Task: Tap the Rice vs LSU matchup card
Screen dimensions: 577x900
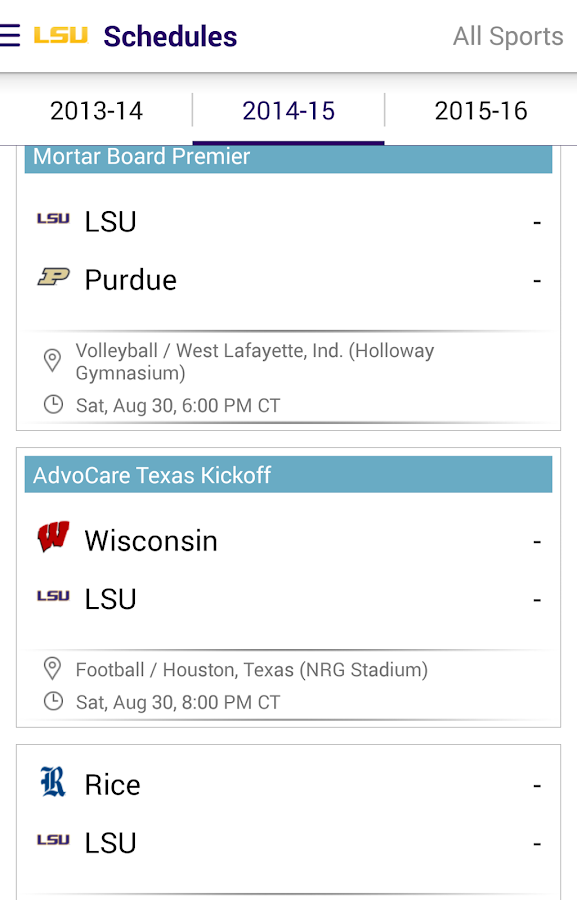Action: click(288, 815)
